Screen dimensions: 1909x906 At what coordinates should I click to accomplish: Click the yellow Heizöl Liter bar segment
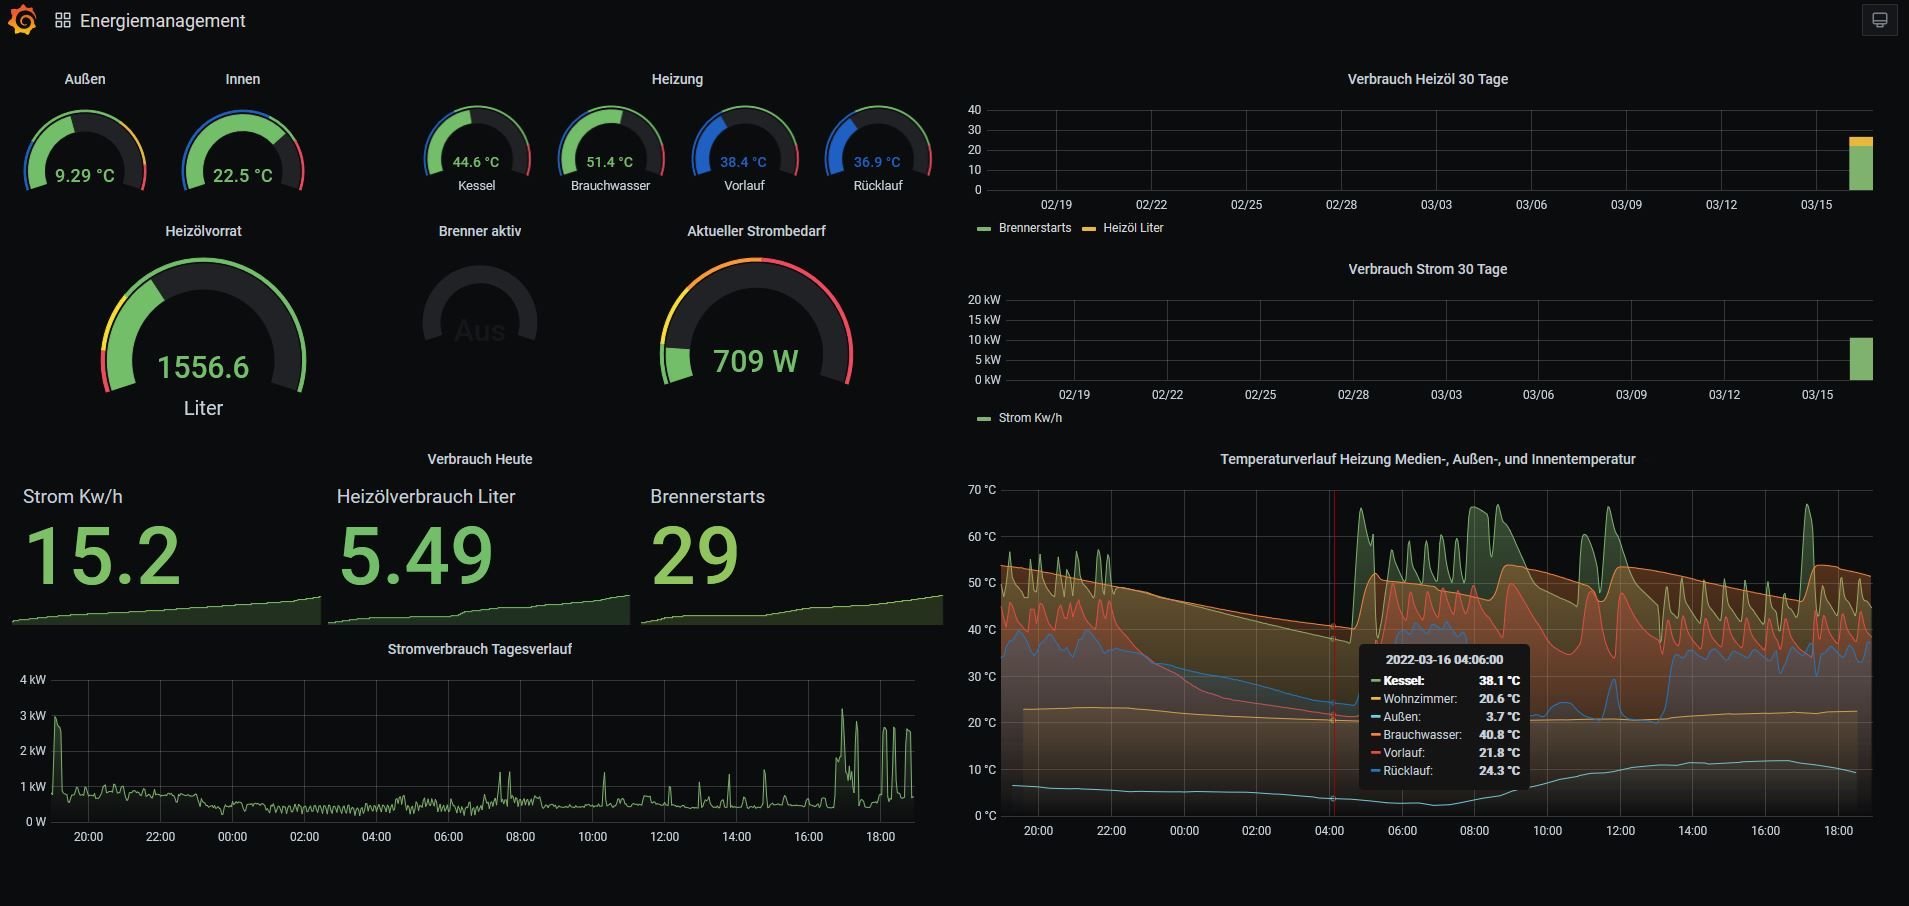click(x=1860, y=142)
